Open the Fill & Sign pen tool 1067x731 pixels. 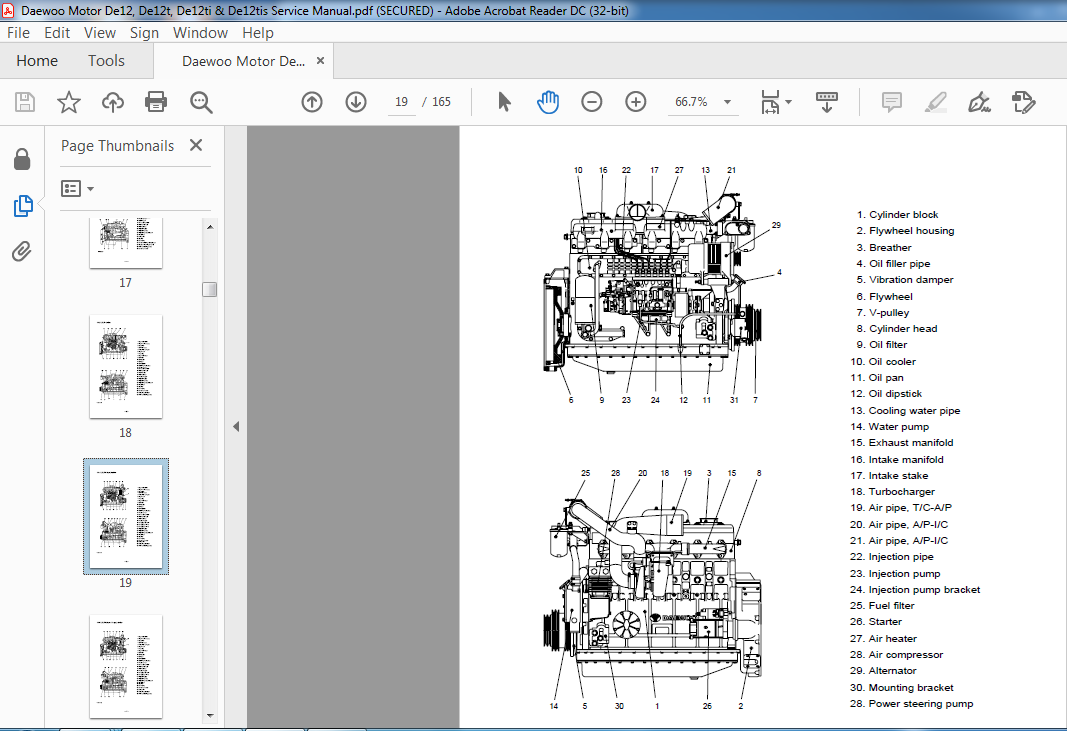click(x=979, y=102)
